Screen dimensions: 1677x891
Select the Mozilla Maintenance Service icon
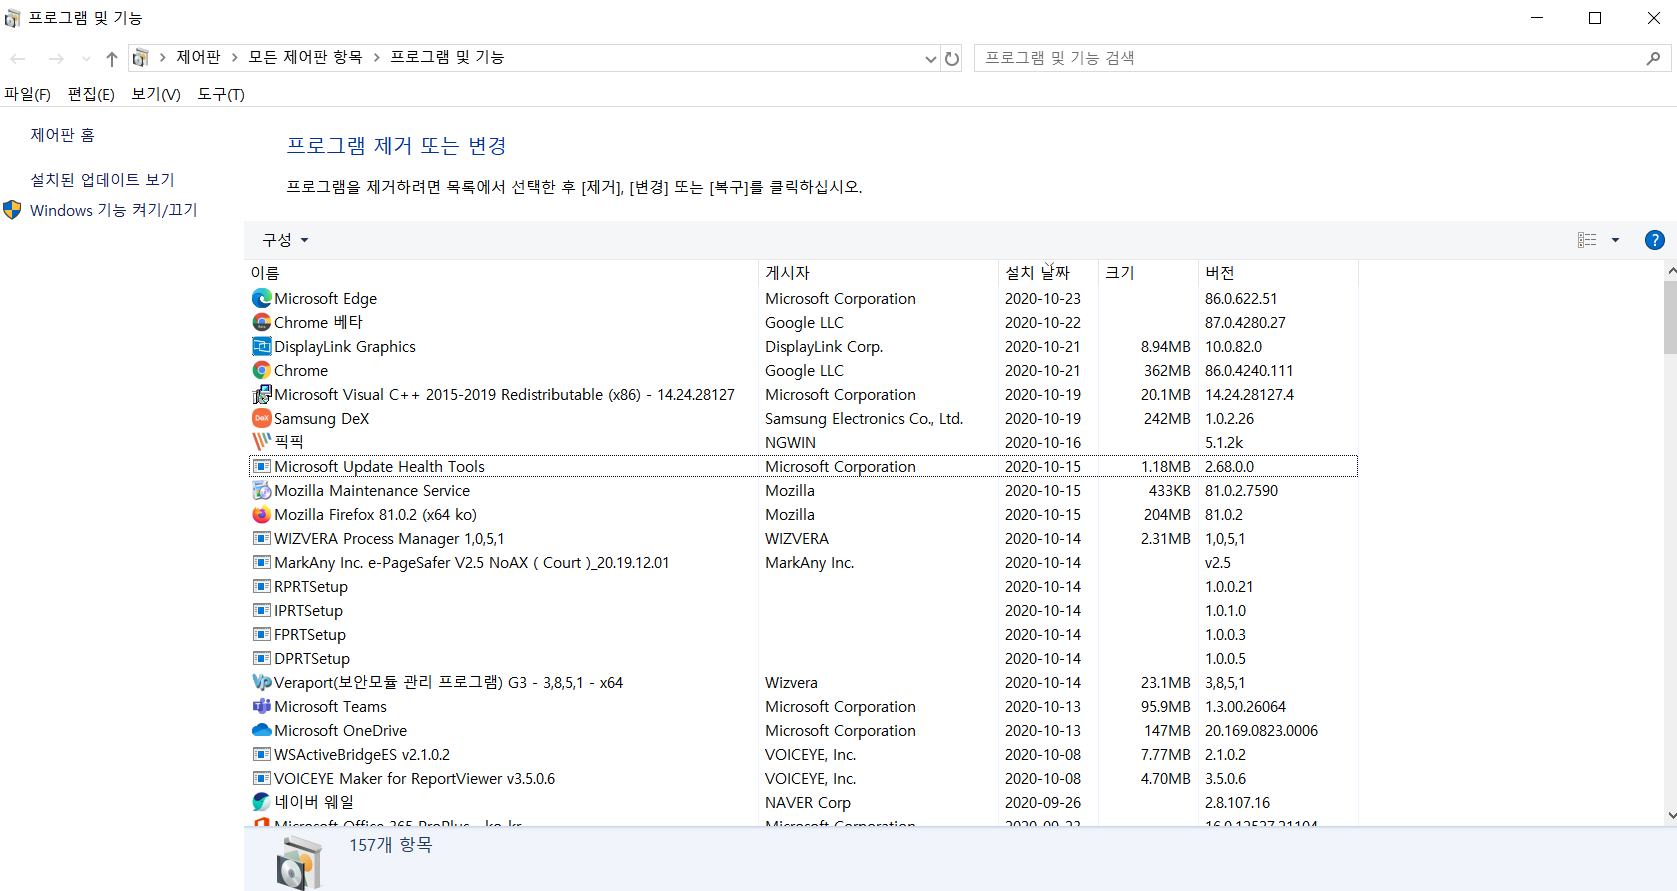pyautogui.click(x=262, y=490)
